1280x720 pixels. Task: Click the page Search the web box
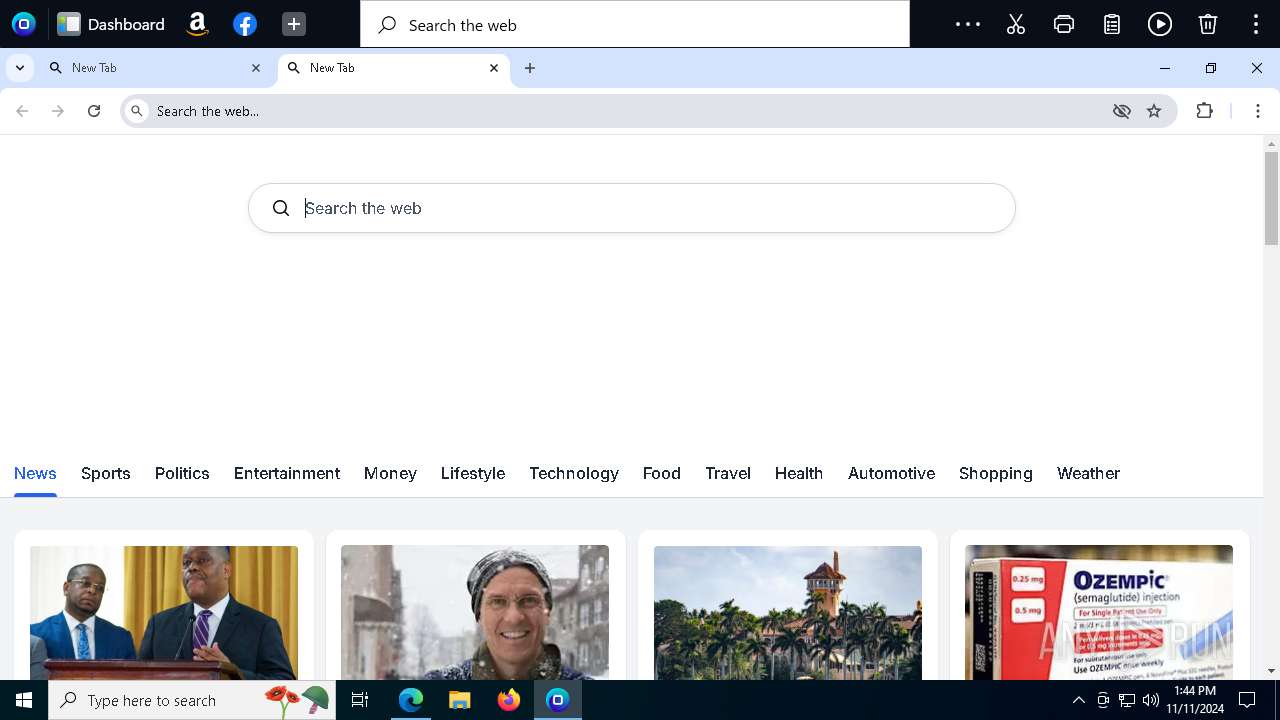pos(632,208)
